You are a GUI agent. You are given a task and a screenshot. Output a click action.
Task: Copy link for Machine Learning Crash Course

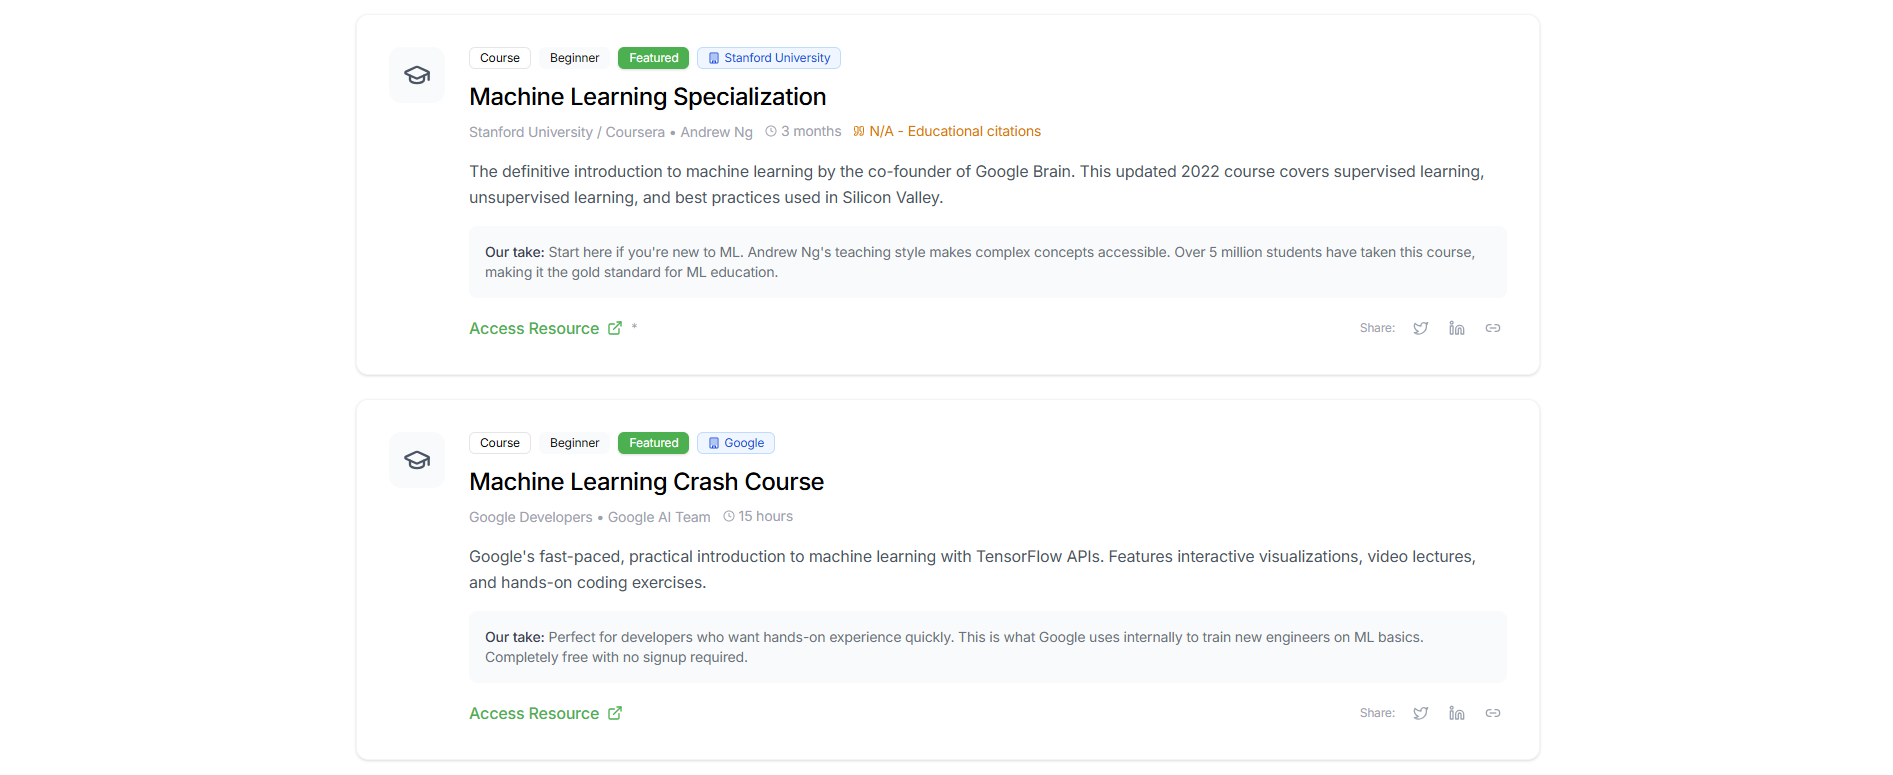coord(1492,713)
